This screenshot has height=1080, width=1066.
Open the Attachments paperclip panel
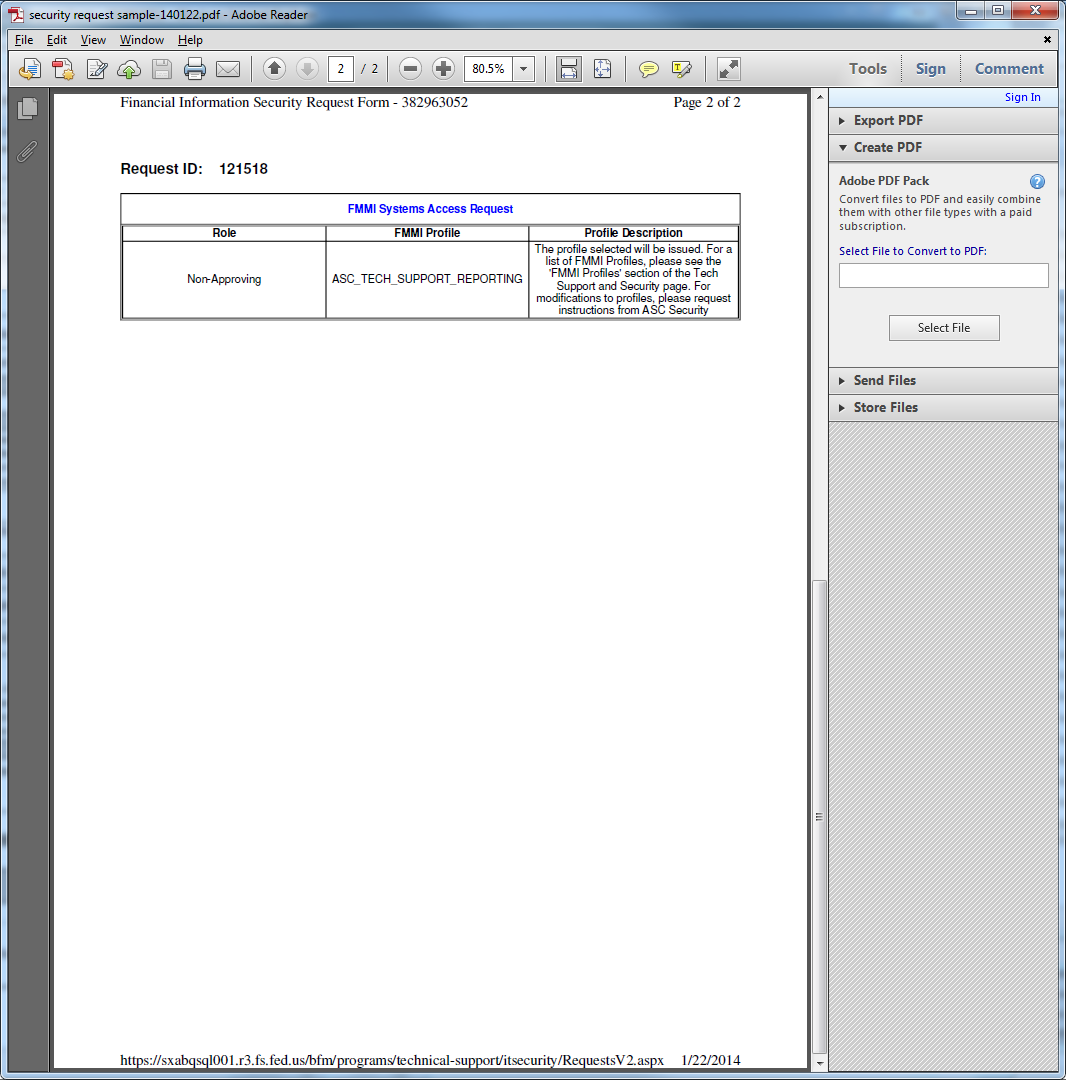click(27, 151)
